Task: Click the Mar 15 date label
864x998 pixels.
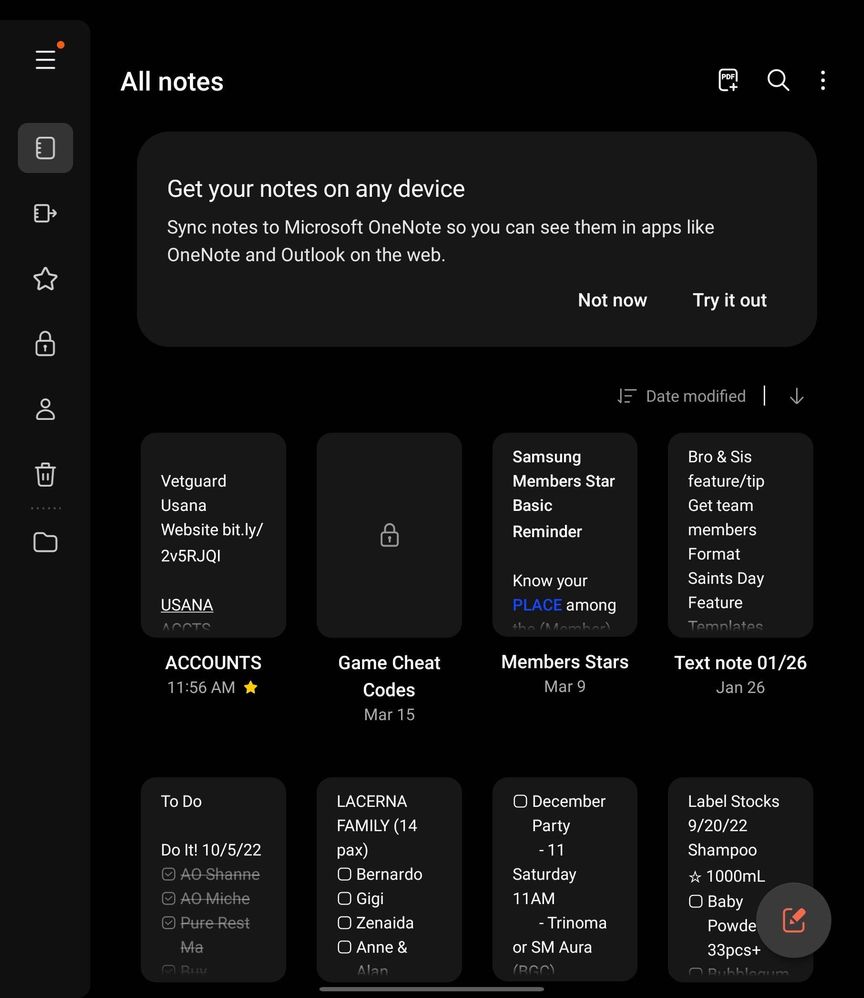Action: [x=389, y=715]
